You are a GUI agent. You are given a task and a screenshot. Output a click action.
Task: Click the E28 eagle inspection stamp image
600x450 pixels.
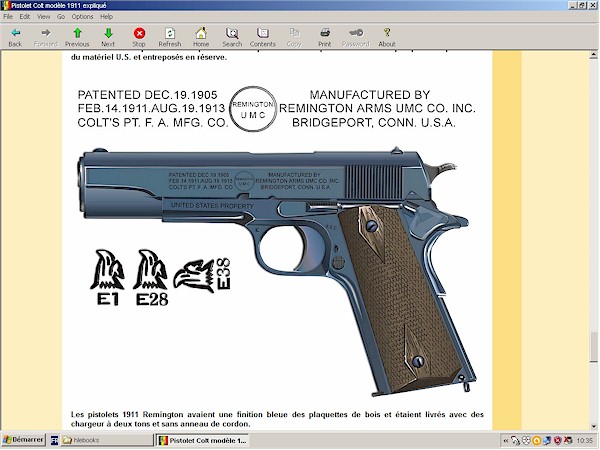click(x=151, y=277)
